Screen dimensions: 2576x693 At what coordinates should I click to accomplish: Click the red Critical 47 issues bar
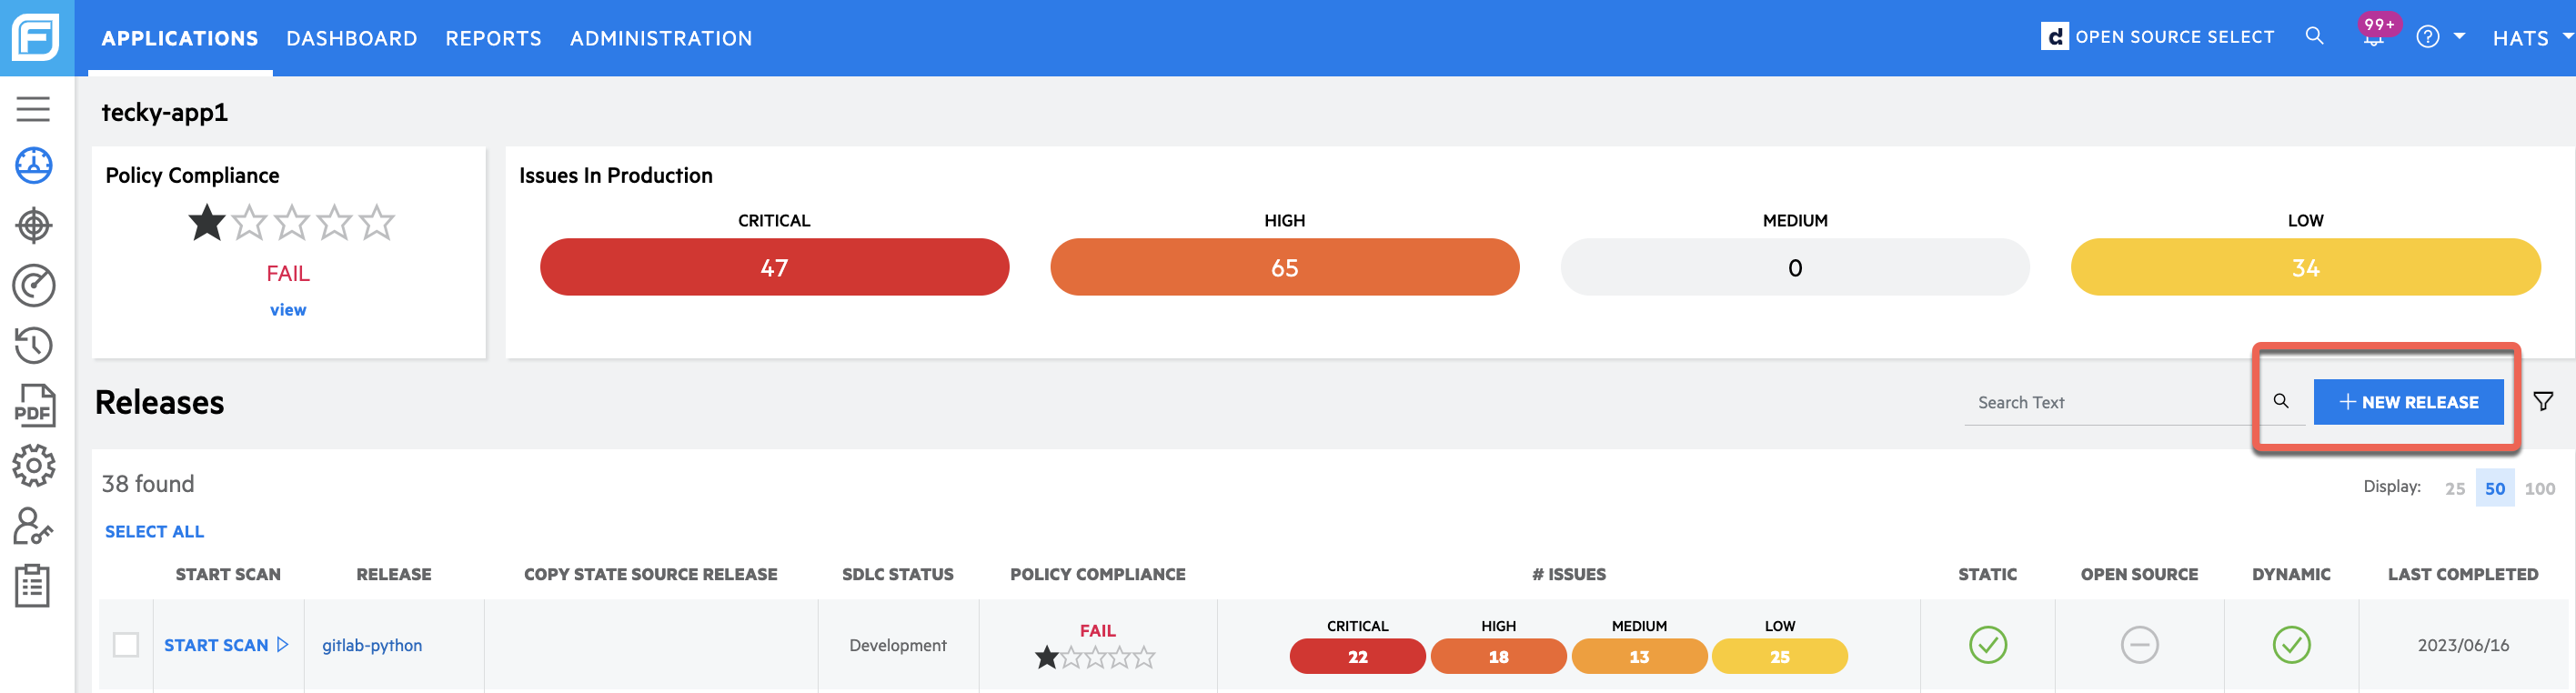tap(774, 267)
